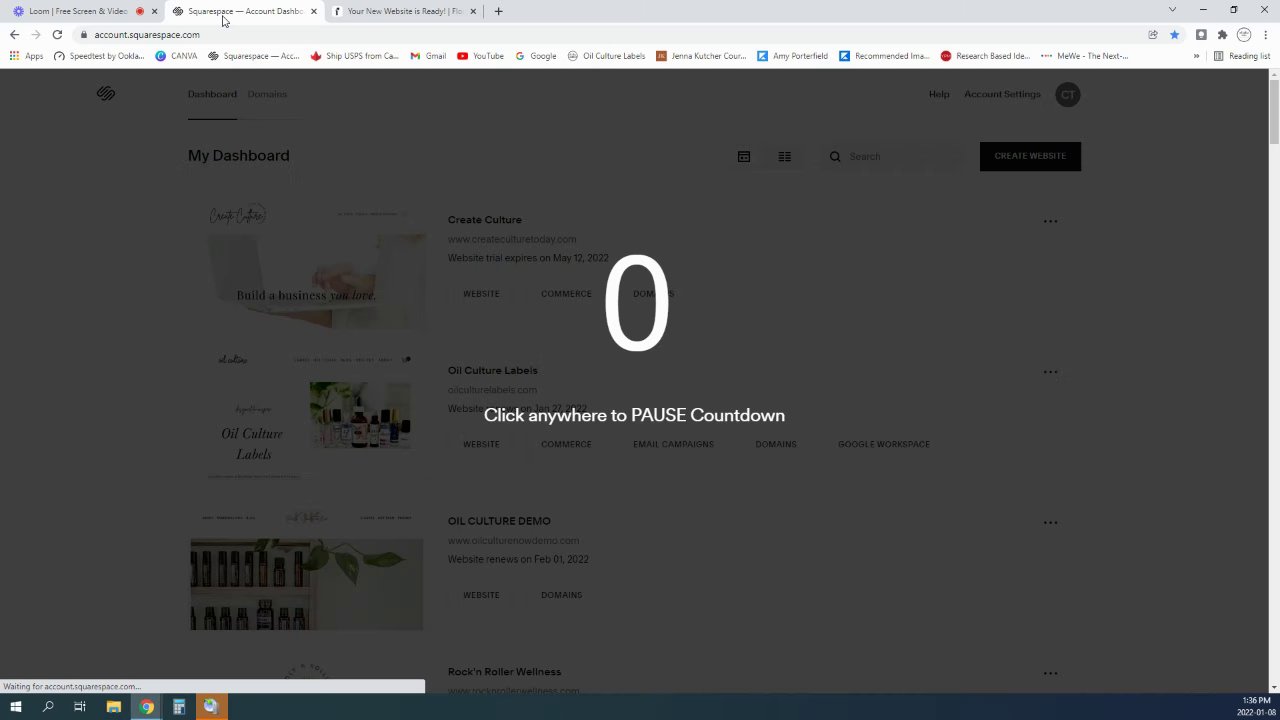The width and height of the screenshot is (1280, 720).
Task: Click the dashboard Search input field
Action: coord(892,156)
